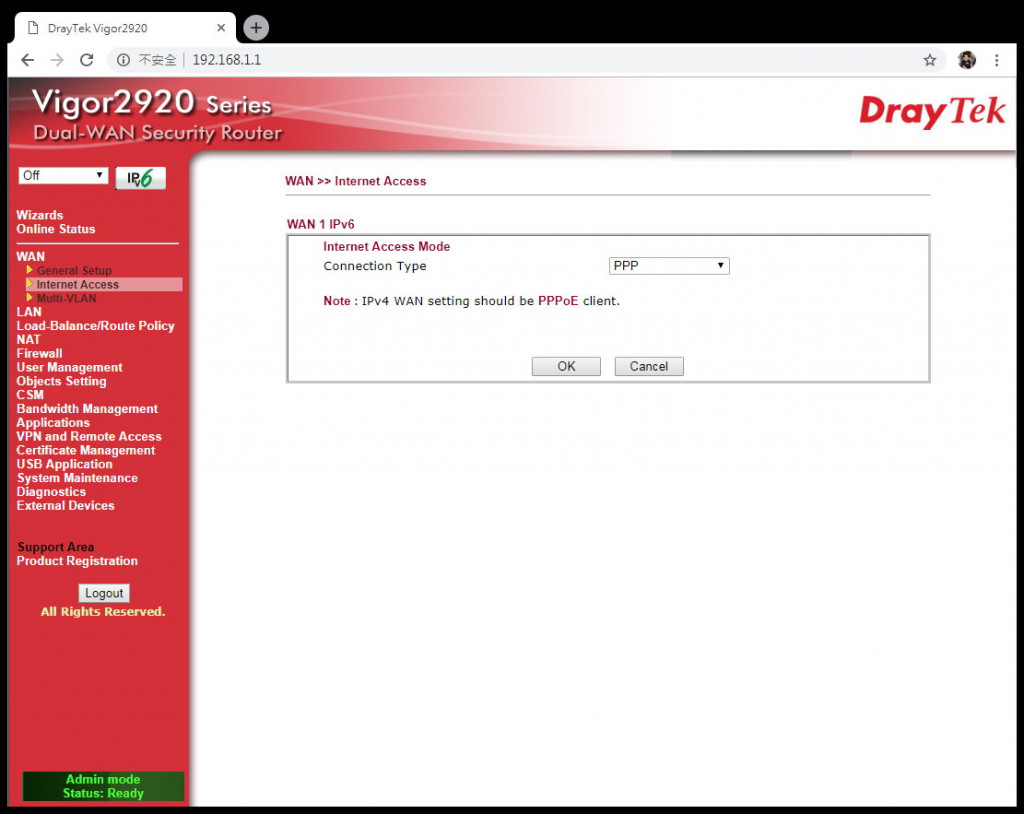The width and height of the screenshot is (1024, 814).
Task: Expand the LAN menu
Action: click(29, 312)
